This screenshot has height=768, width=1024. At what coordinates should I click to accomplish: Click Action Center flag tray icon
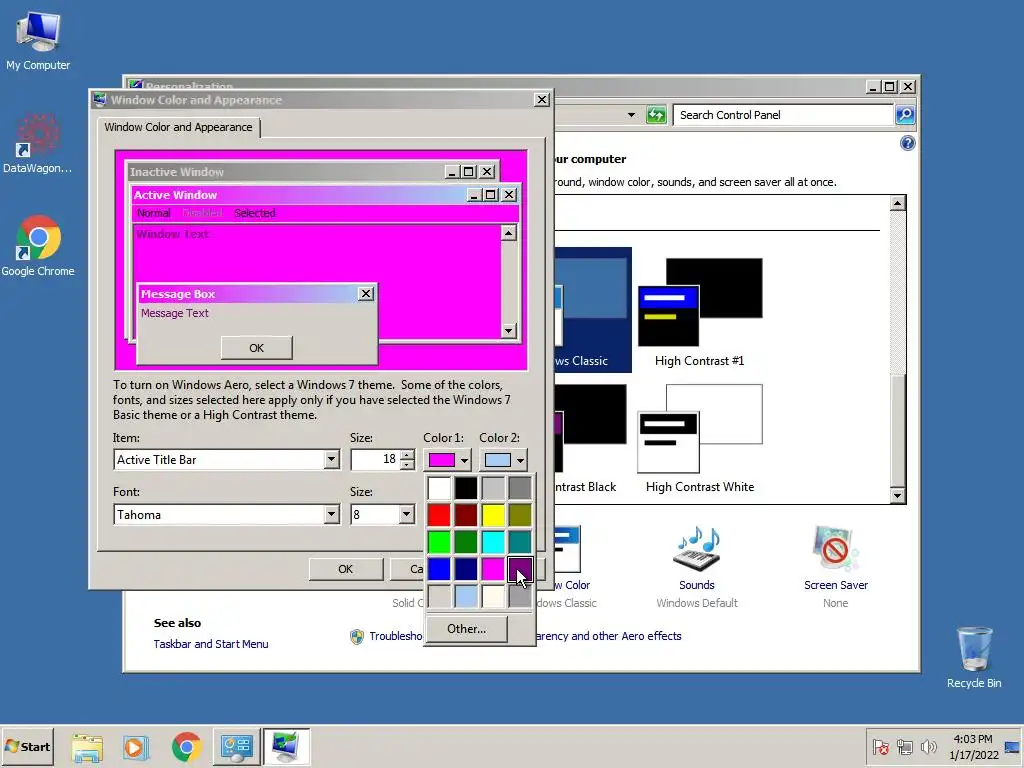pyautogui.click(x=880, y=746)
